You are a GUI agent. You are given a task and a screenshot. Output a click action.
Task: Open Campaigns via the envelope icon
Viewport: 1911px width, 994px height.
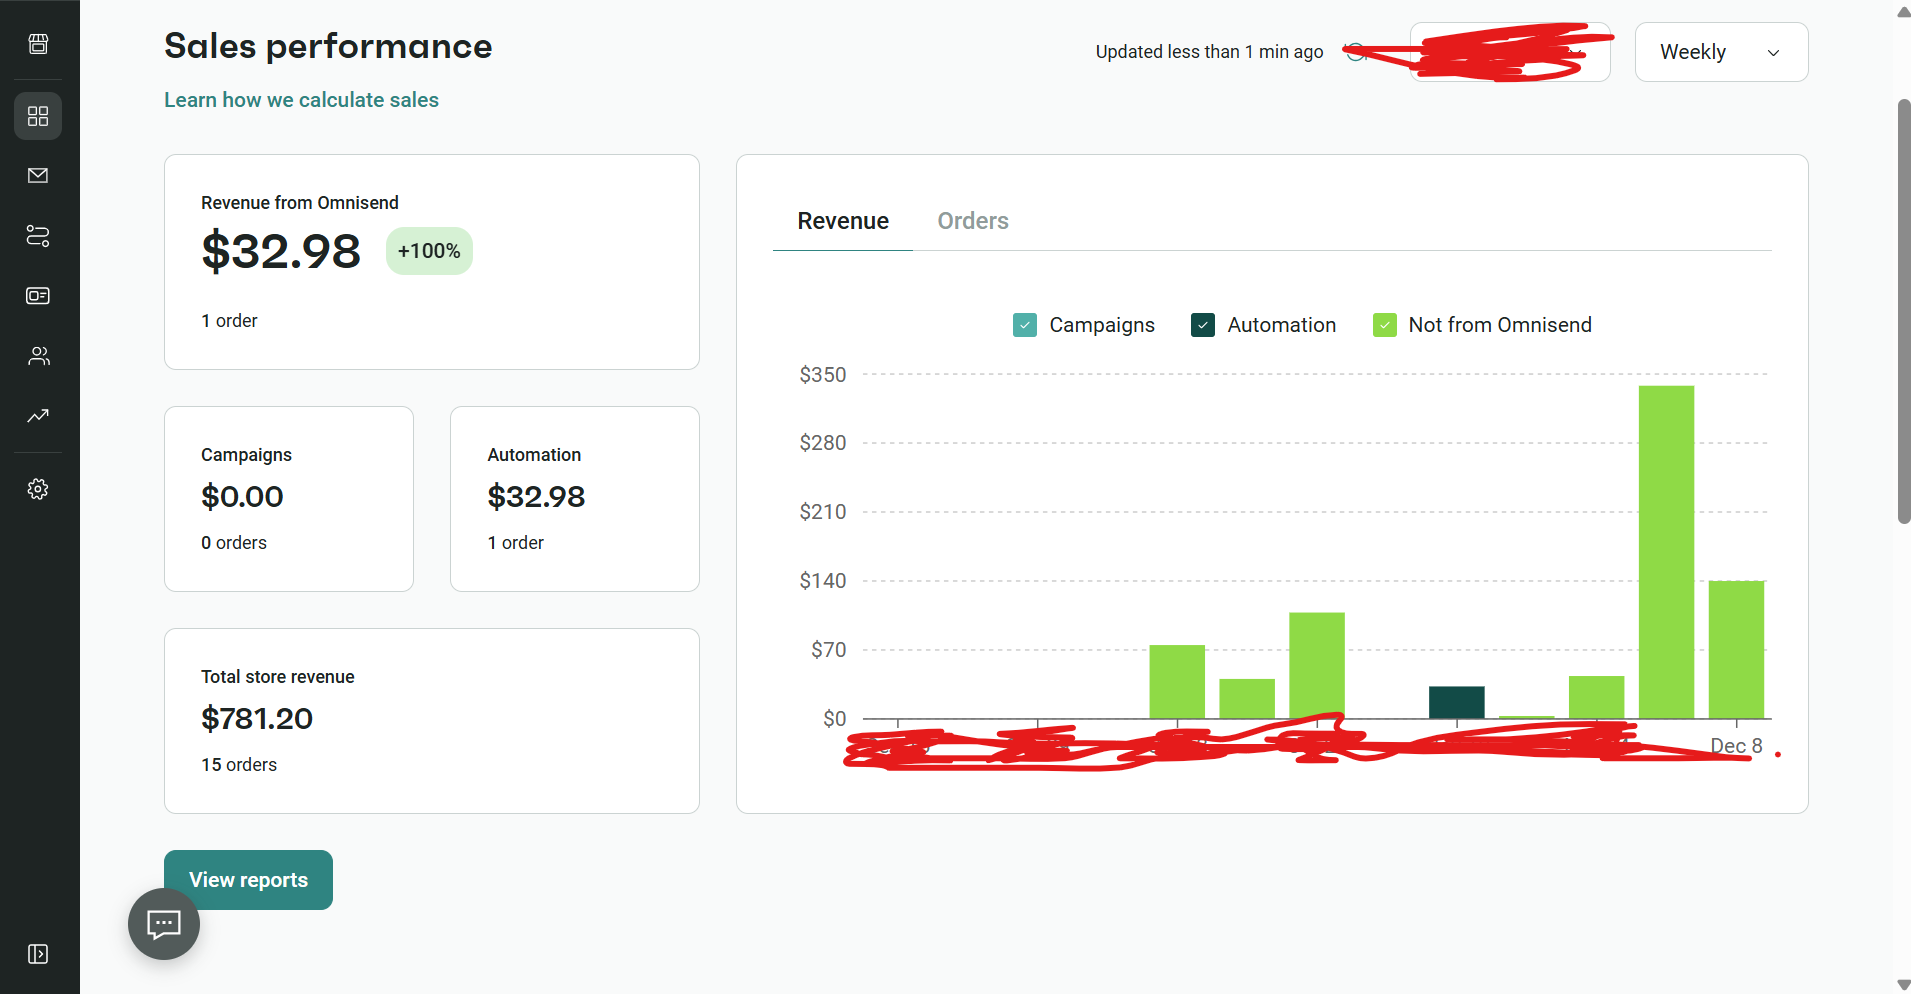pyautogui.click(x=38, y=176)
